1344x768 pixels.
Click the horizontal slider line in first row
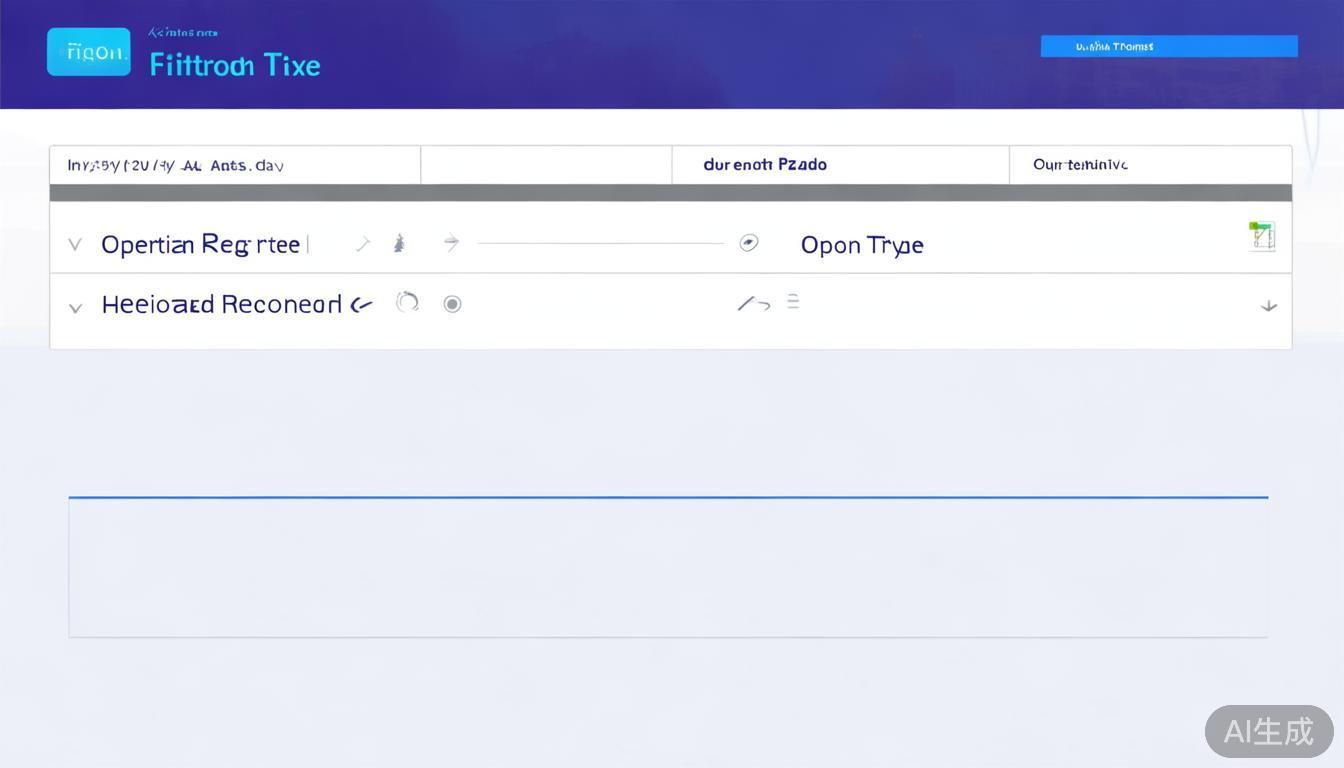pos(600,243)
